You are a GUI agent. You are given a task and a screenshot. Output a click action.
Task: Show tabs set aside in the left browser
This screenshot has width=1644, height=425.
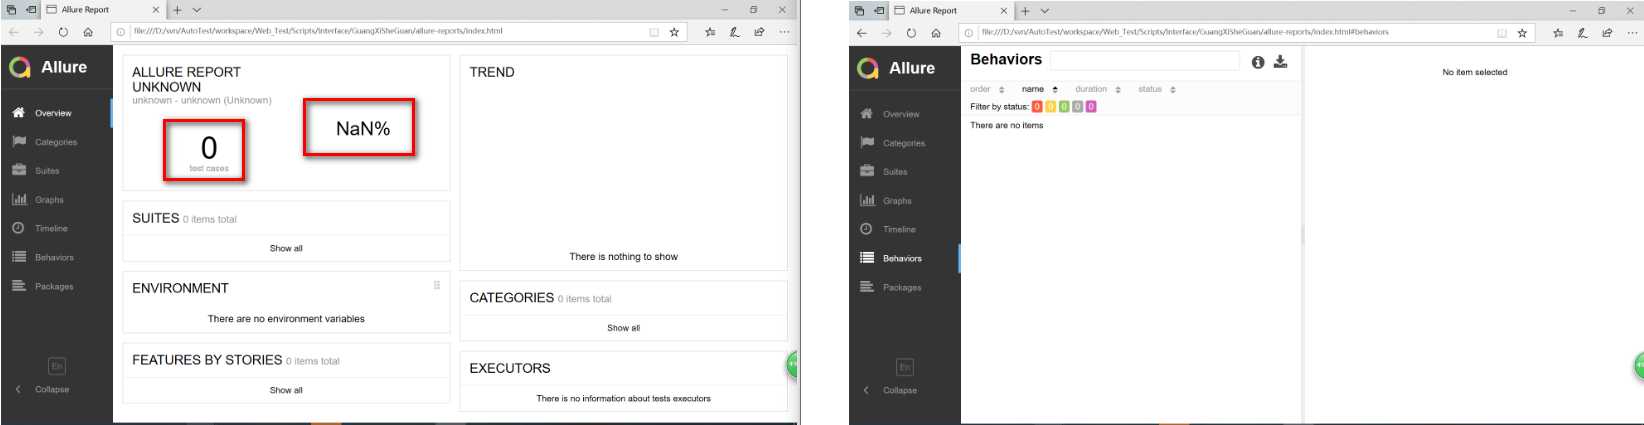[x=11, y=10]
